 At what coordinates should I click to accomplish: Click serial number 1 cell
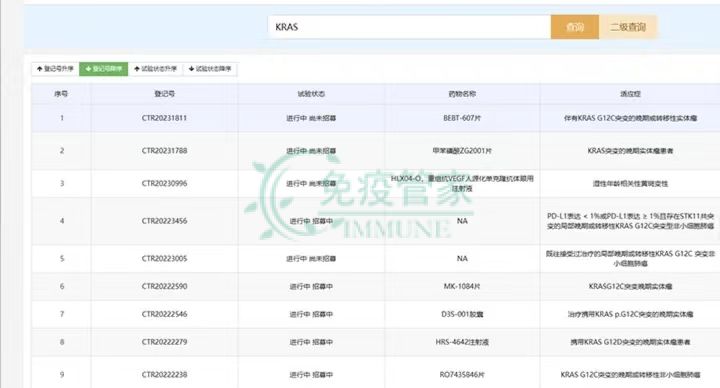pos(62,118)
